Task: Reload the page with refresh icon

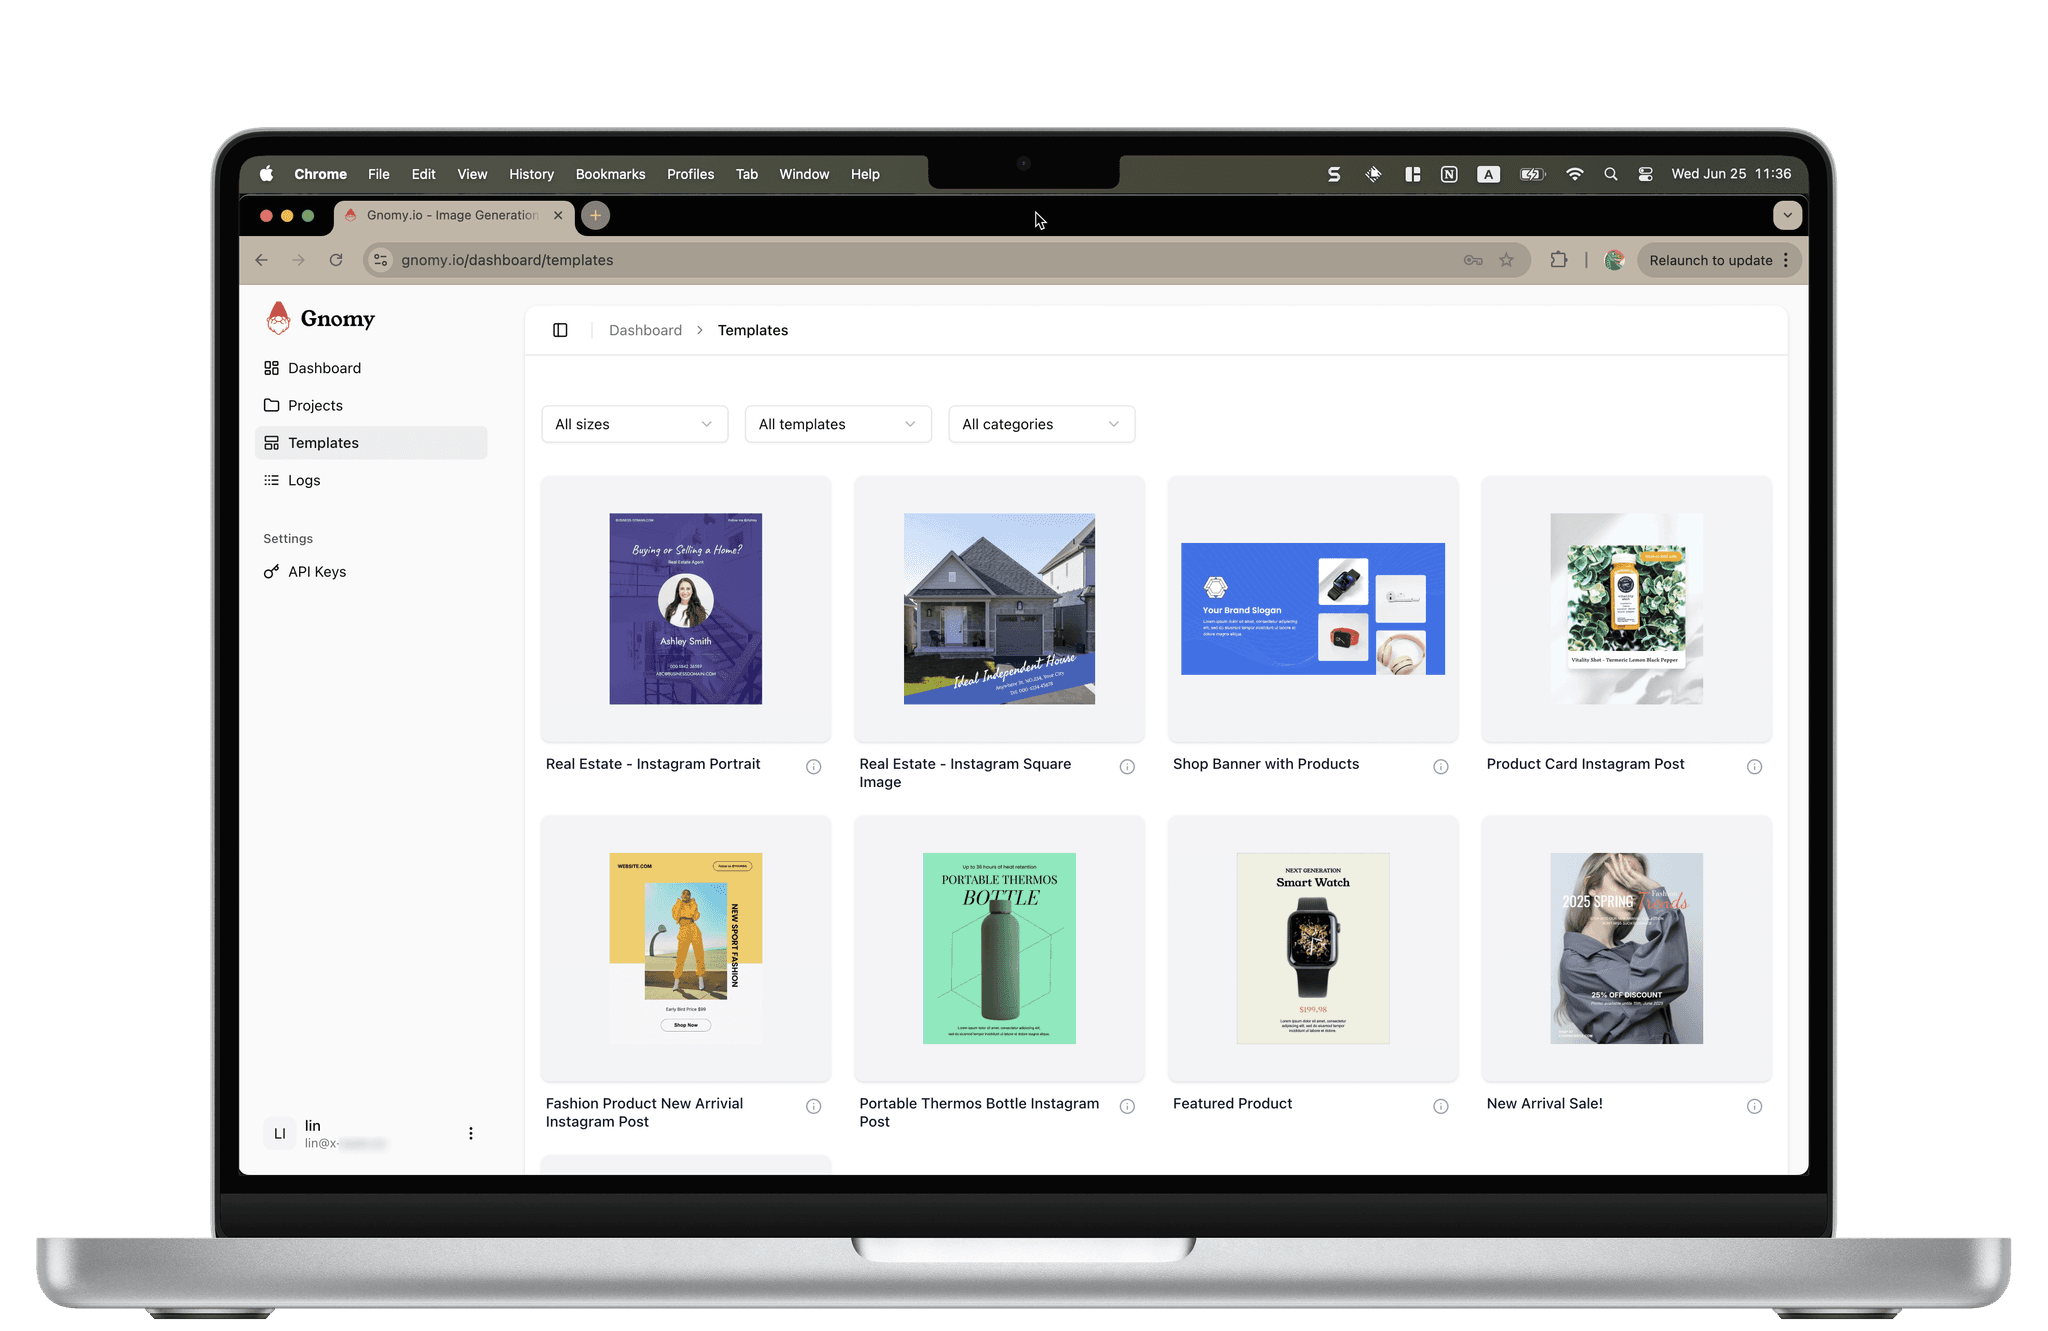Action: click(336, 260)
